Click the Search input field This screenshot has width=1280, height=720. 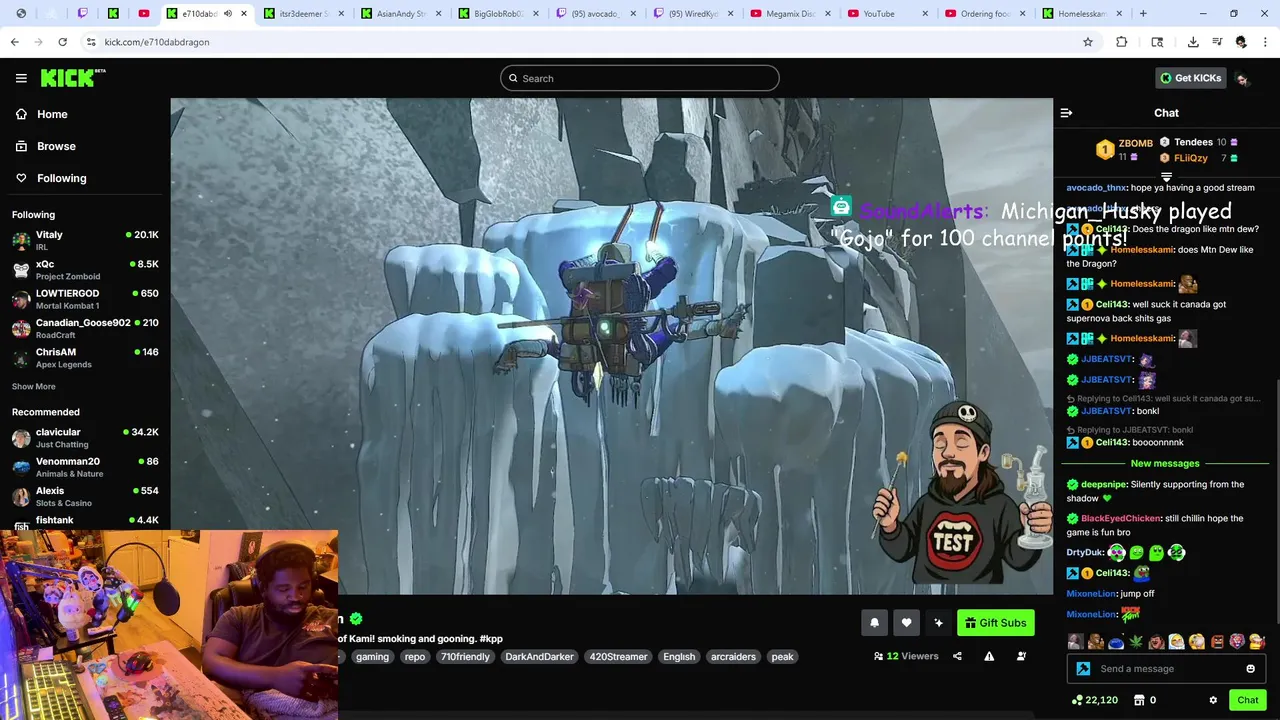pyautogui.click(x=640, y=78)
